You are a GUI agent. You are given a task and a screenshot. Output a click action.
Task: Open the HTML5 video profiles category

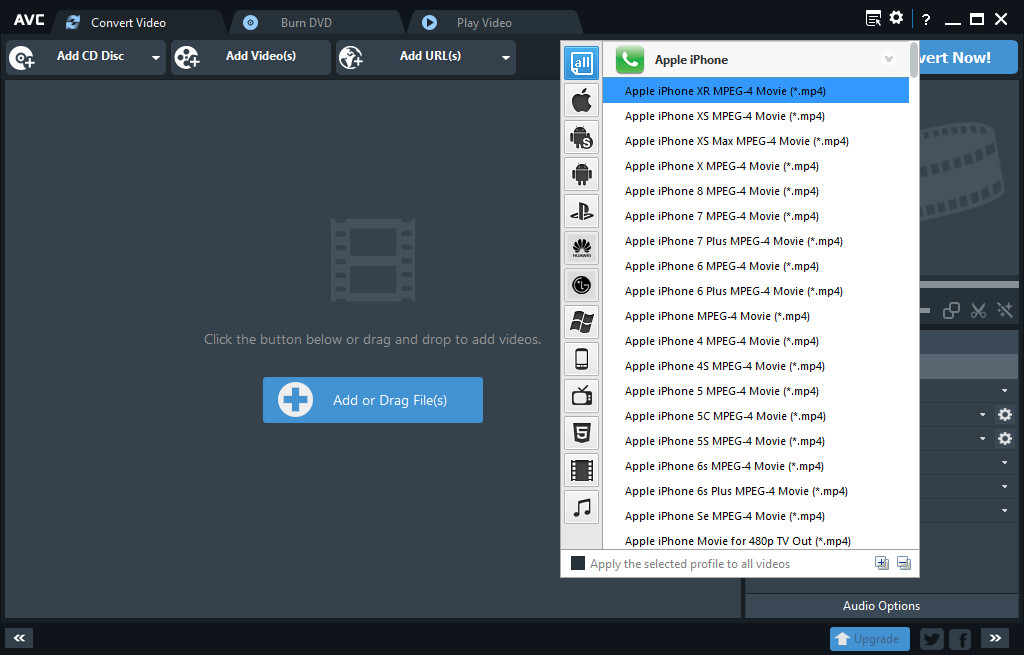point(581,432)
